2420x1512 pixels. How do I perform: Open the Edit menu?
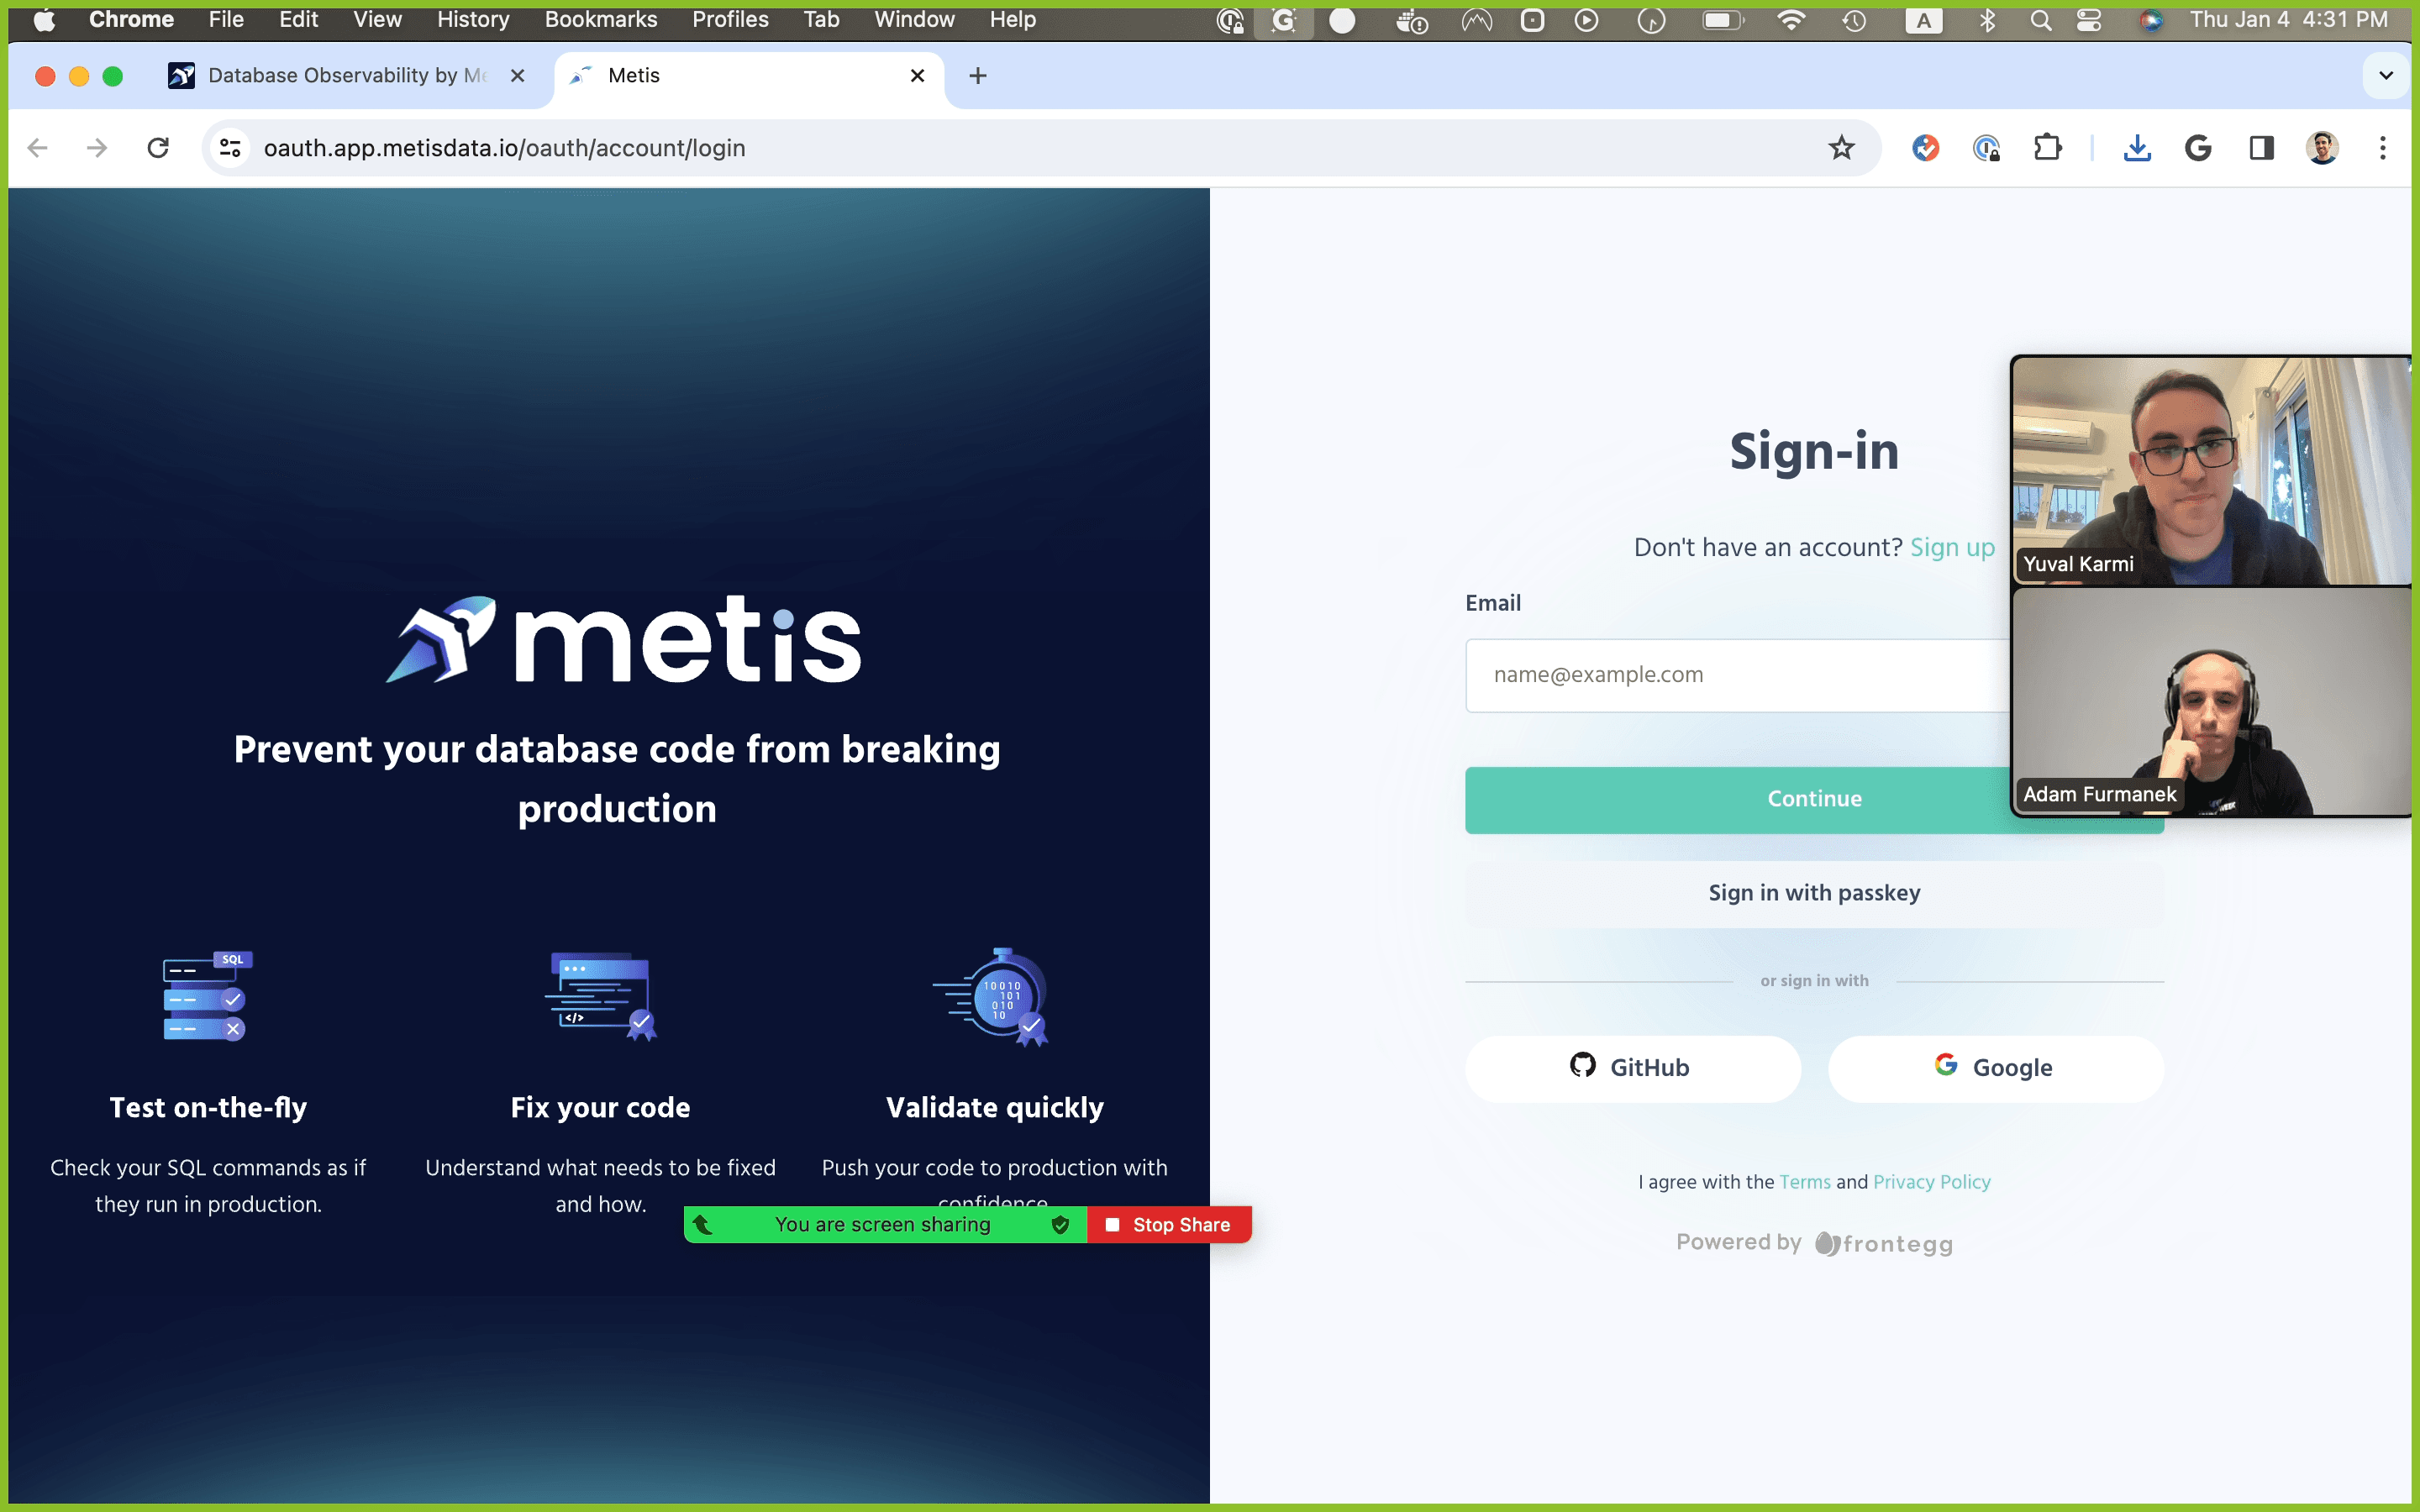coord(298,20)
